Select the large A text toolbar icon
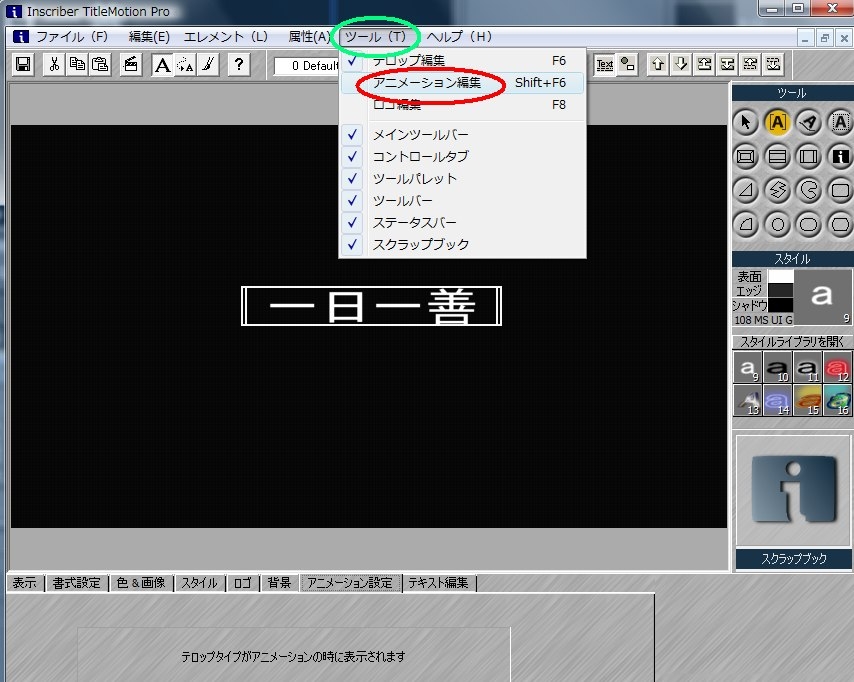 162,64
